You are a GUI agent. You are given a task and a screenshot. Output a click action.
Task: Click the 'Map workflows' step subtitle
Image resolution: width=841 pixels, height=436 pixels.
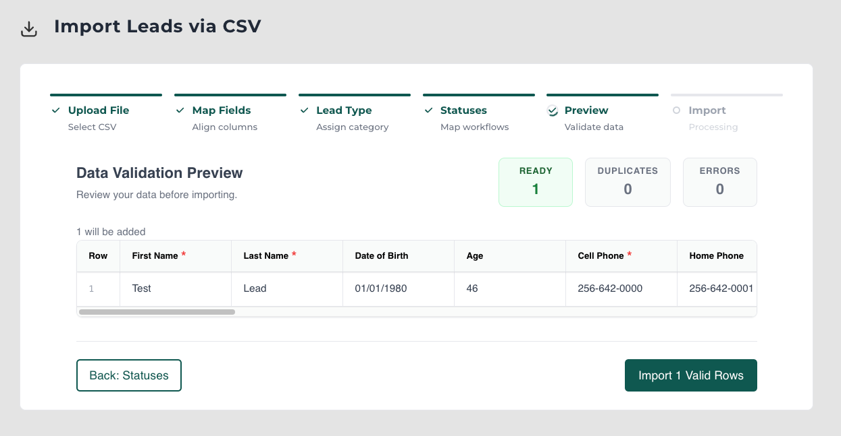click(475, 127)
